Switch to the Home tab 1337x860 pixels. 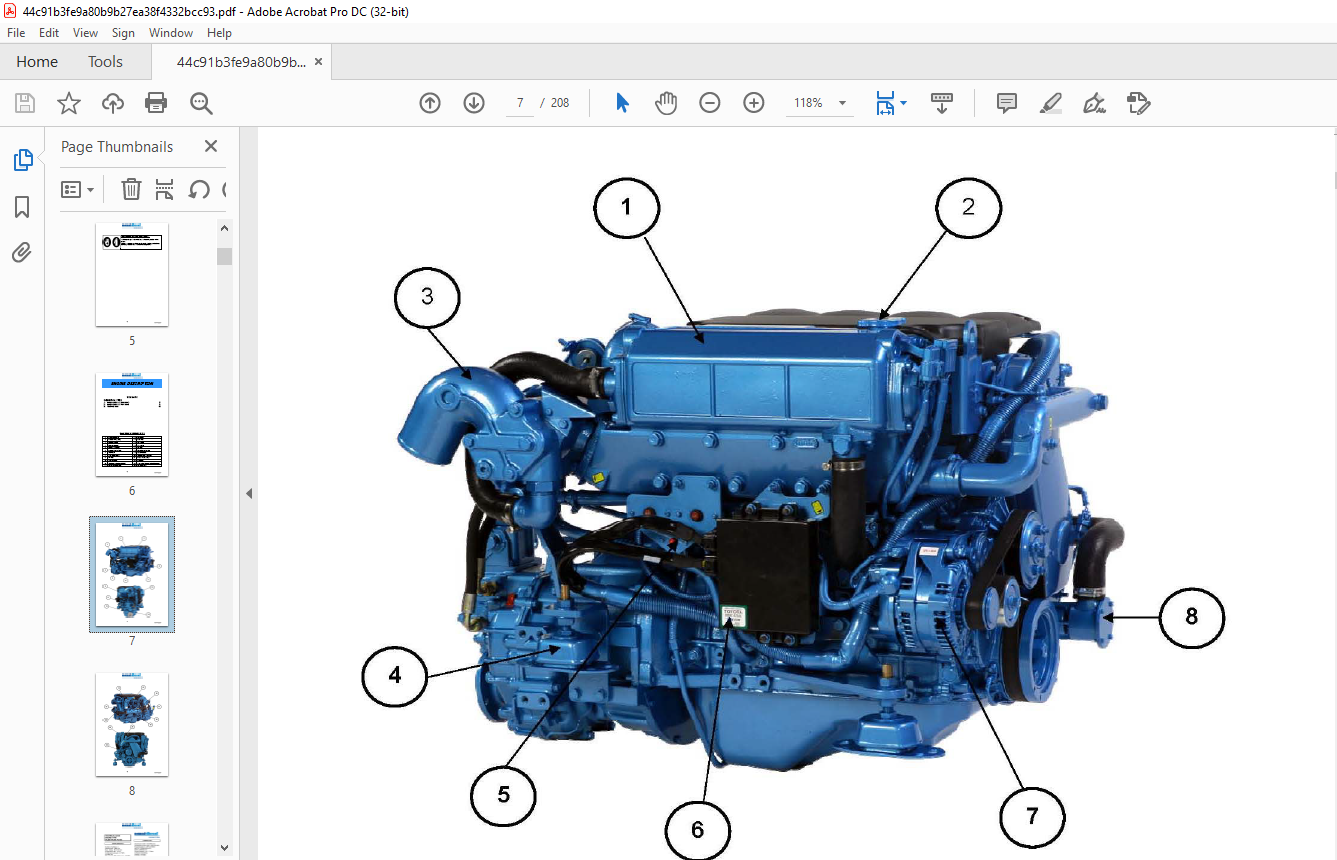pyautogui.click(x=37, y=62)
